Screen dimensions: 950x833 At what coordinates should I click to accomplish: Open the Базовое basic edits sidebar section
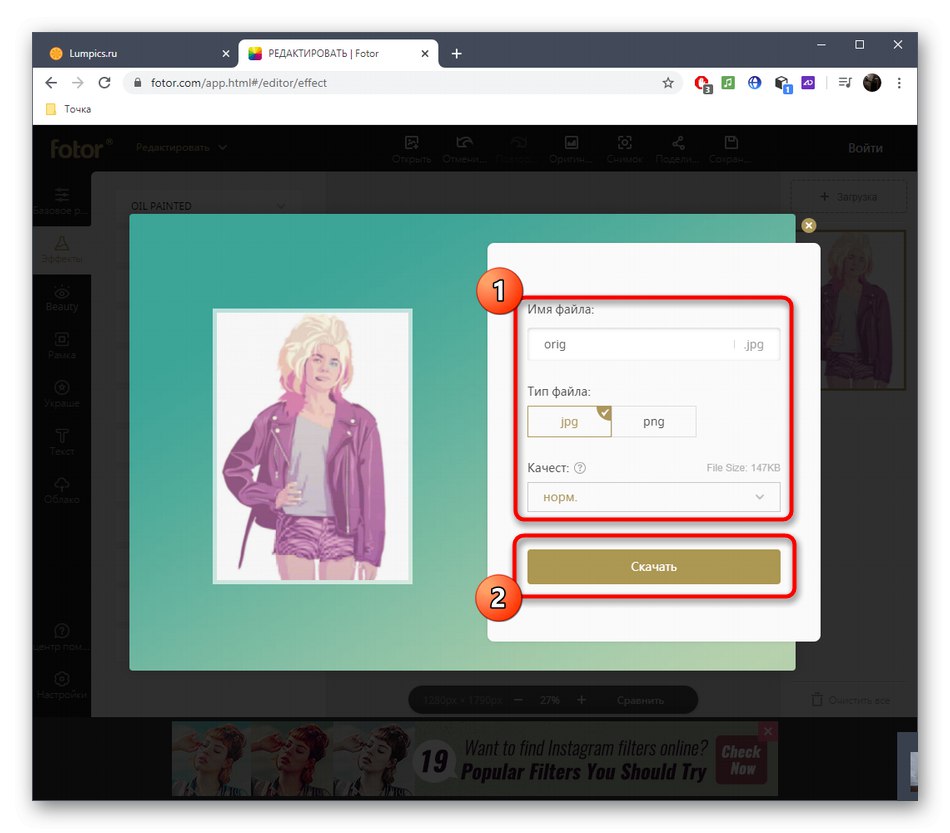[62, 202]
